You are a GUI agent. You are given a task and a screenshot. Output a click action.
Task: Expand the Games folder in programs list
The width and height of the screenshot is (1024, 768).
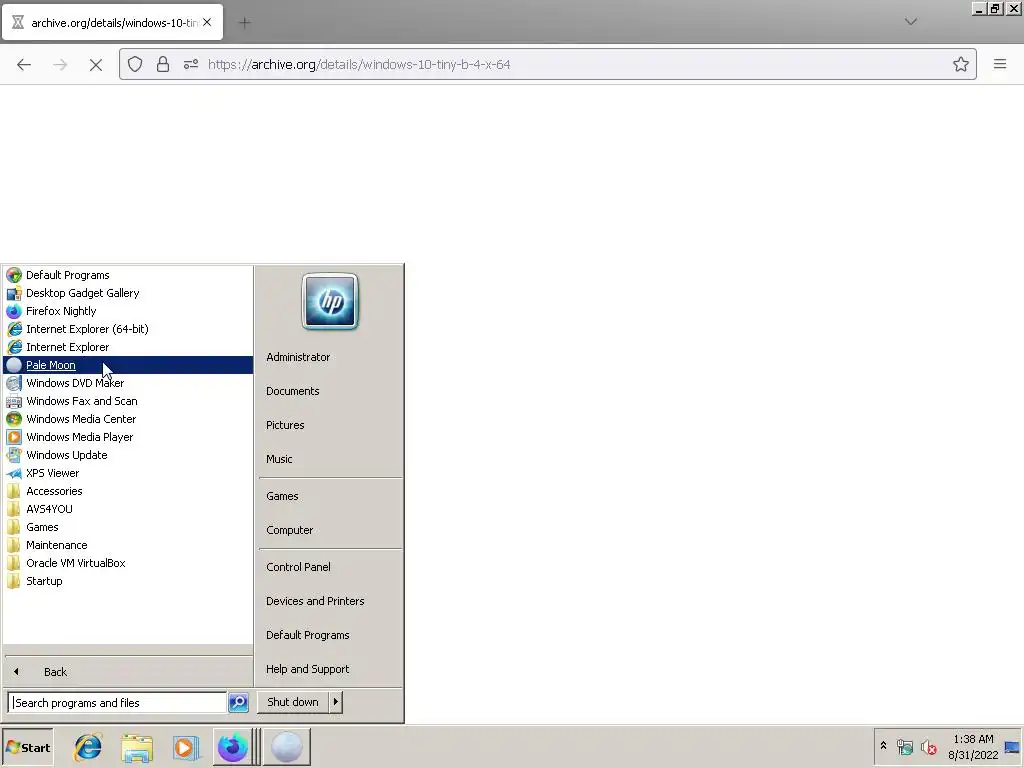tap(128, 527)
